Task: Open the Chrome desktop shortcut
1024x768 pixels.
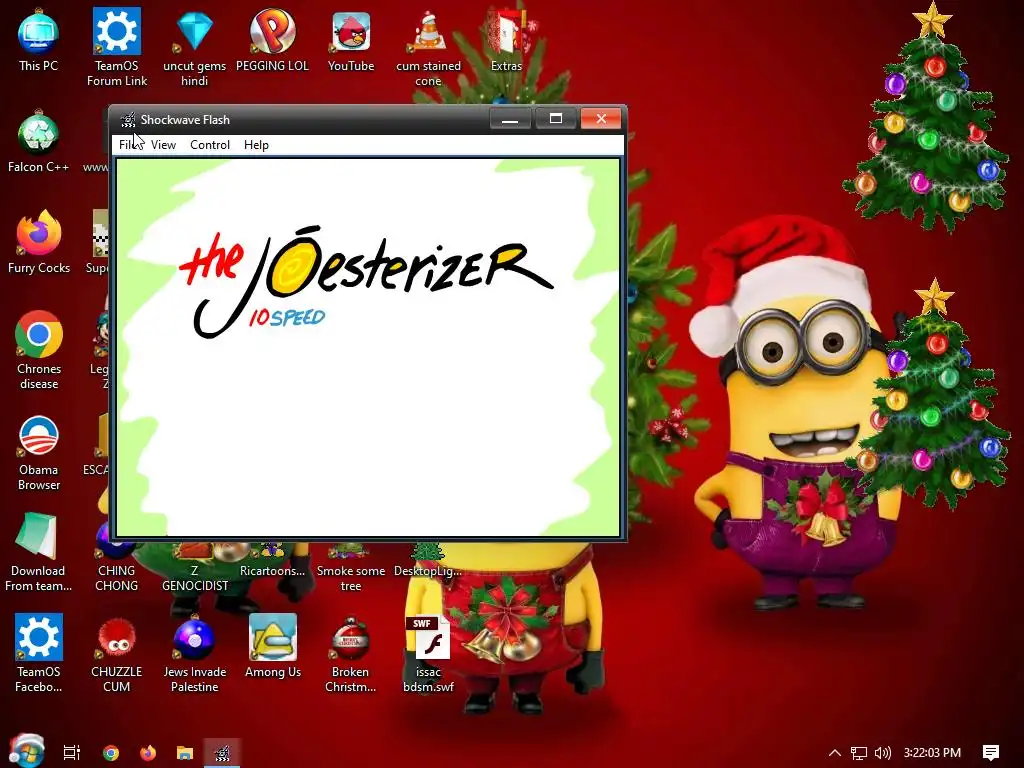Action: click(39, 351)
